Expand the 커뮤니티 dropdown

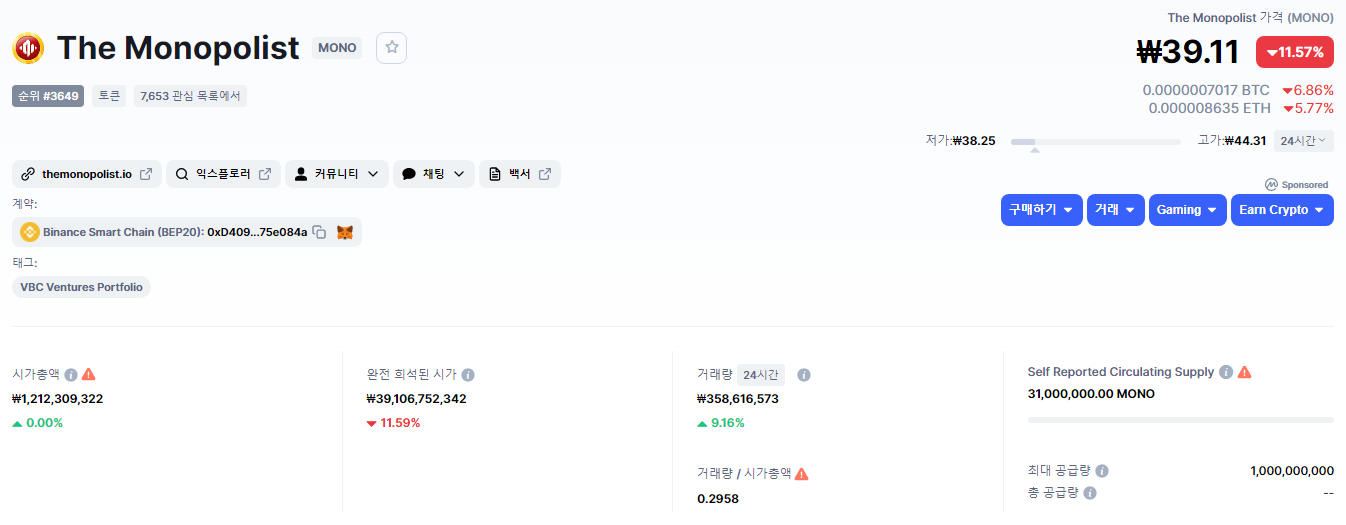point(337,174)
